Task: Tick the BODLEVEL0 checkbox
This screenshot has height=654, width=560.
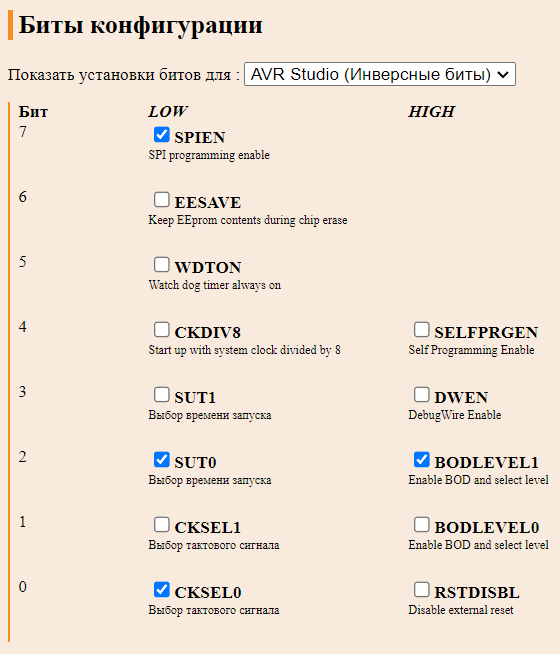Action: (422, 525)
